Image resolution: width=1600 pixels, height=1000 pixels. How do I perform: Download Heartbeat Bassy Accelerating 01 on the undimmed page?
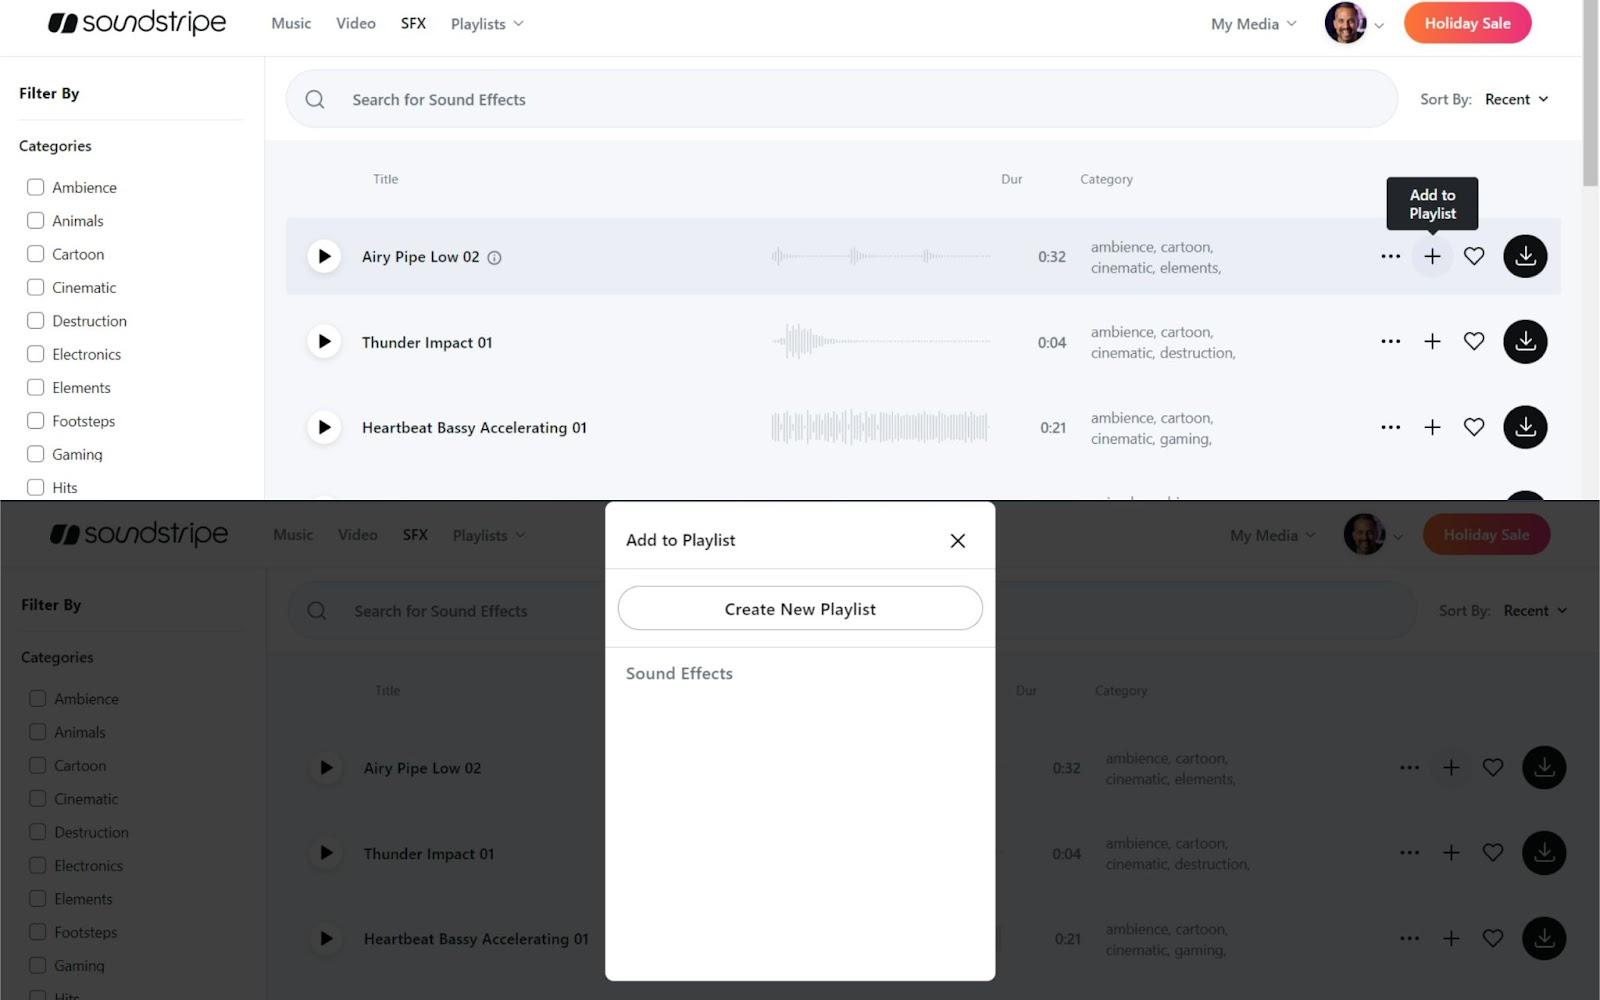pyautogui.click(x=1525, y=427)
